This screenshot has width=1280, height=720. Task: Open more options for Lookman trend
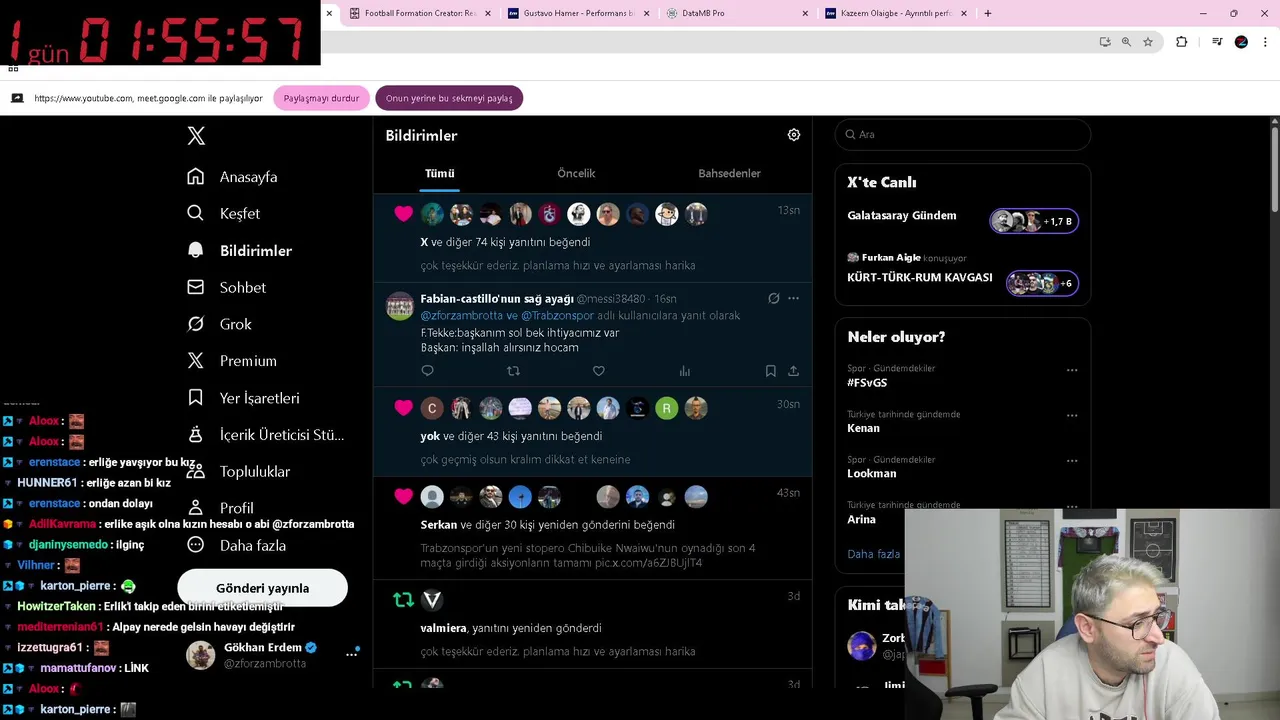(1072, 461)
